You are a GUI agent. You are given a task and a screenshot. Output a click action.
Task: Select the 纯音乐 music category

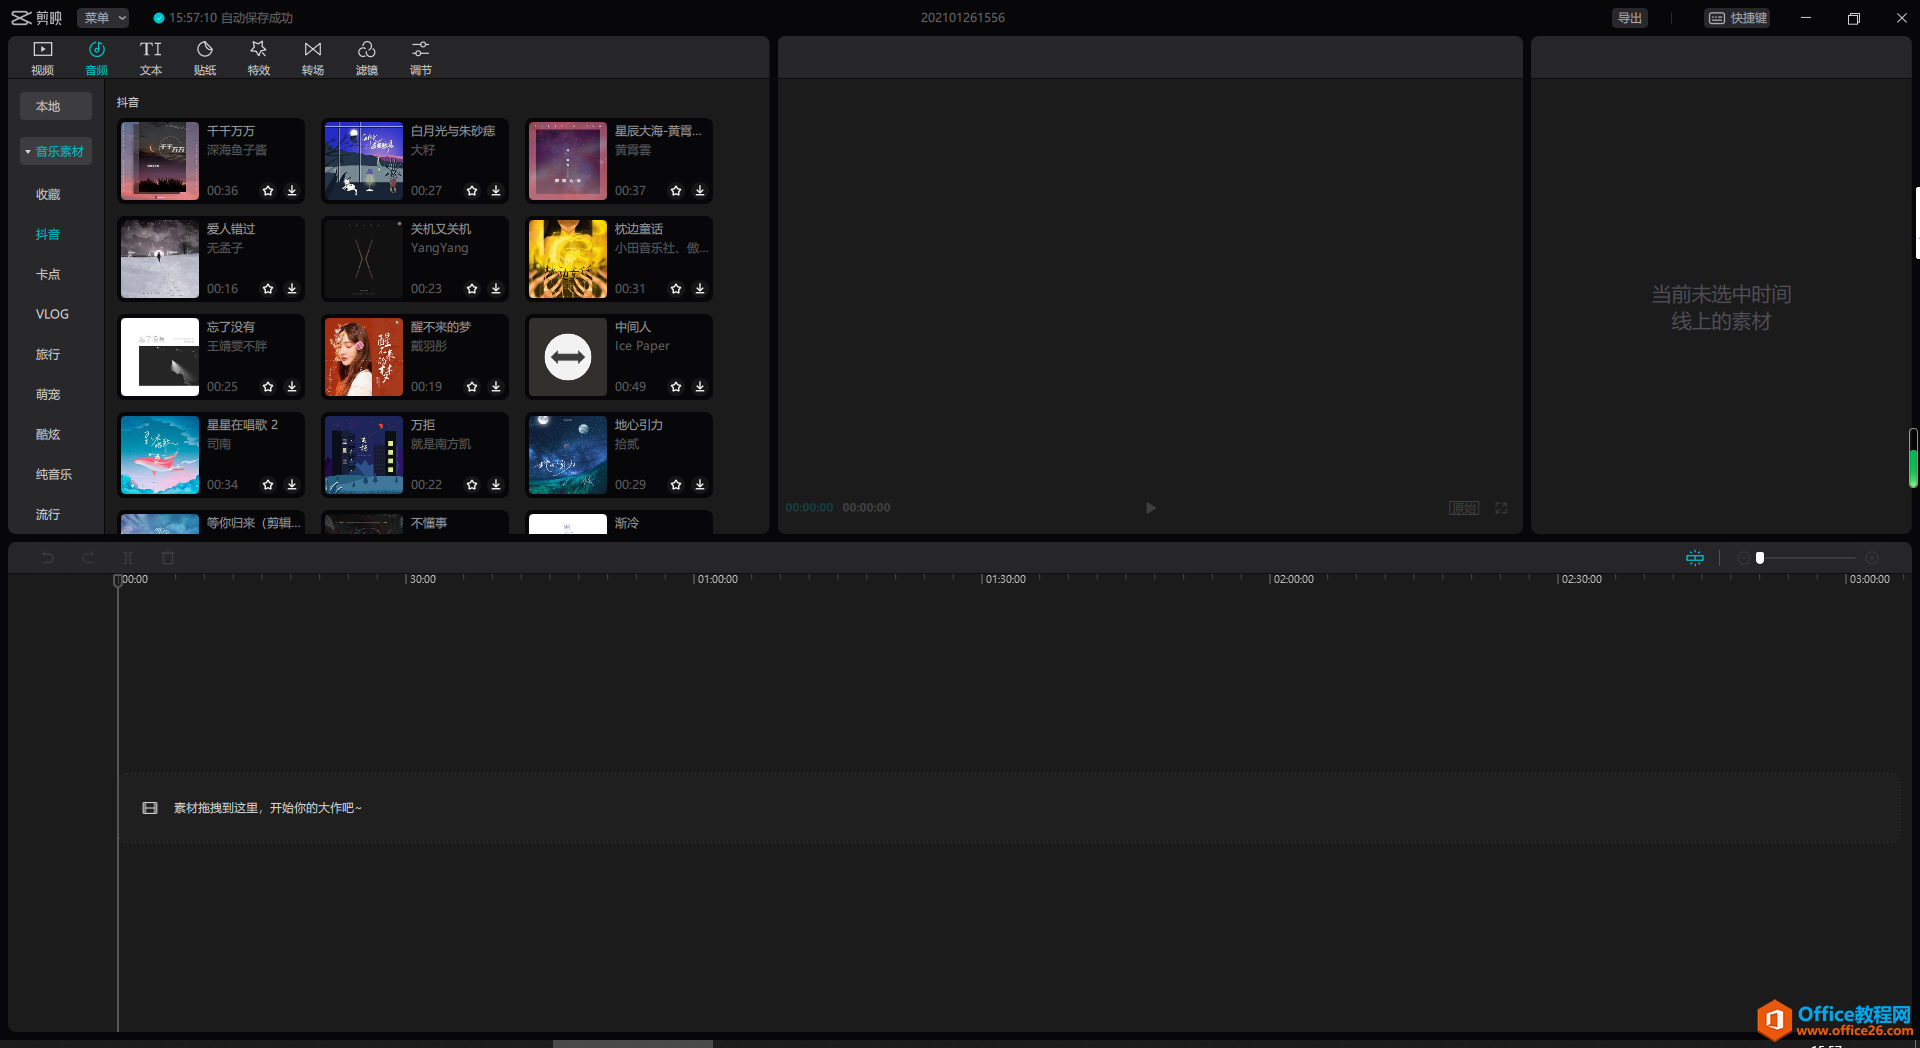point(54,474)
